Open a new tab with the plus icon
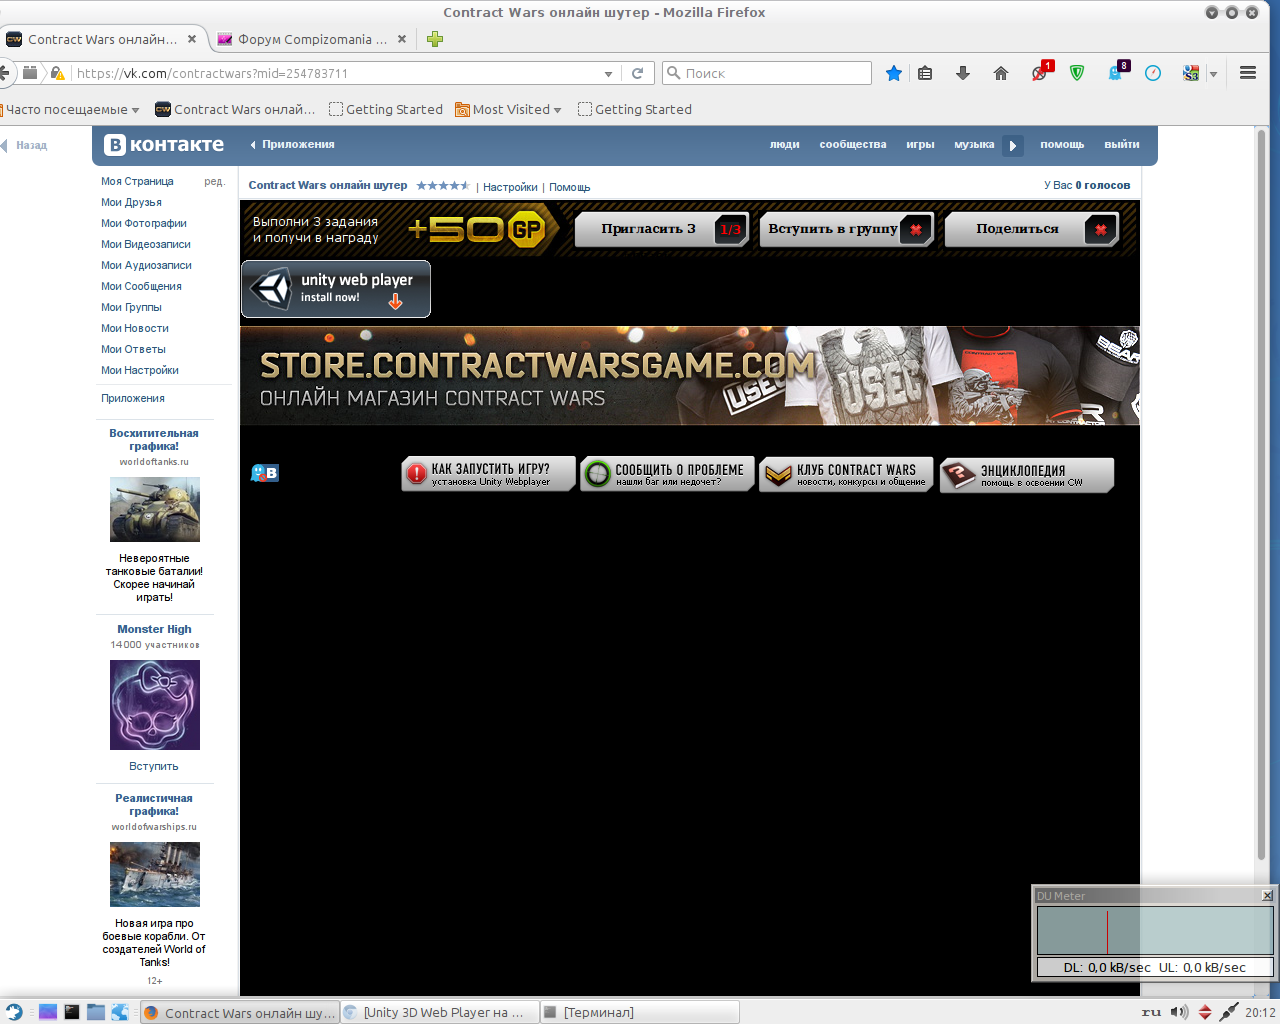 click(434, 39)
